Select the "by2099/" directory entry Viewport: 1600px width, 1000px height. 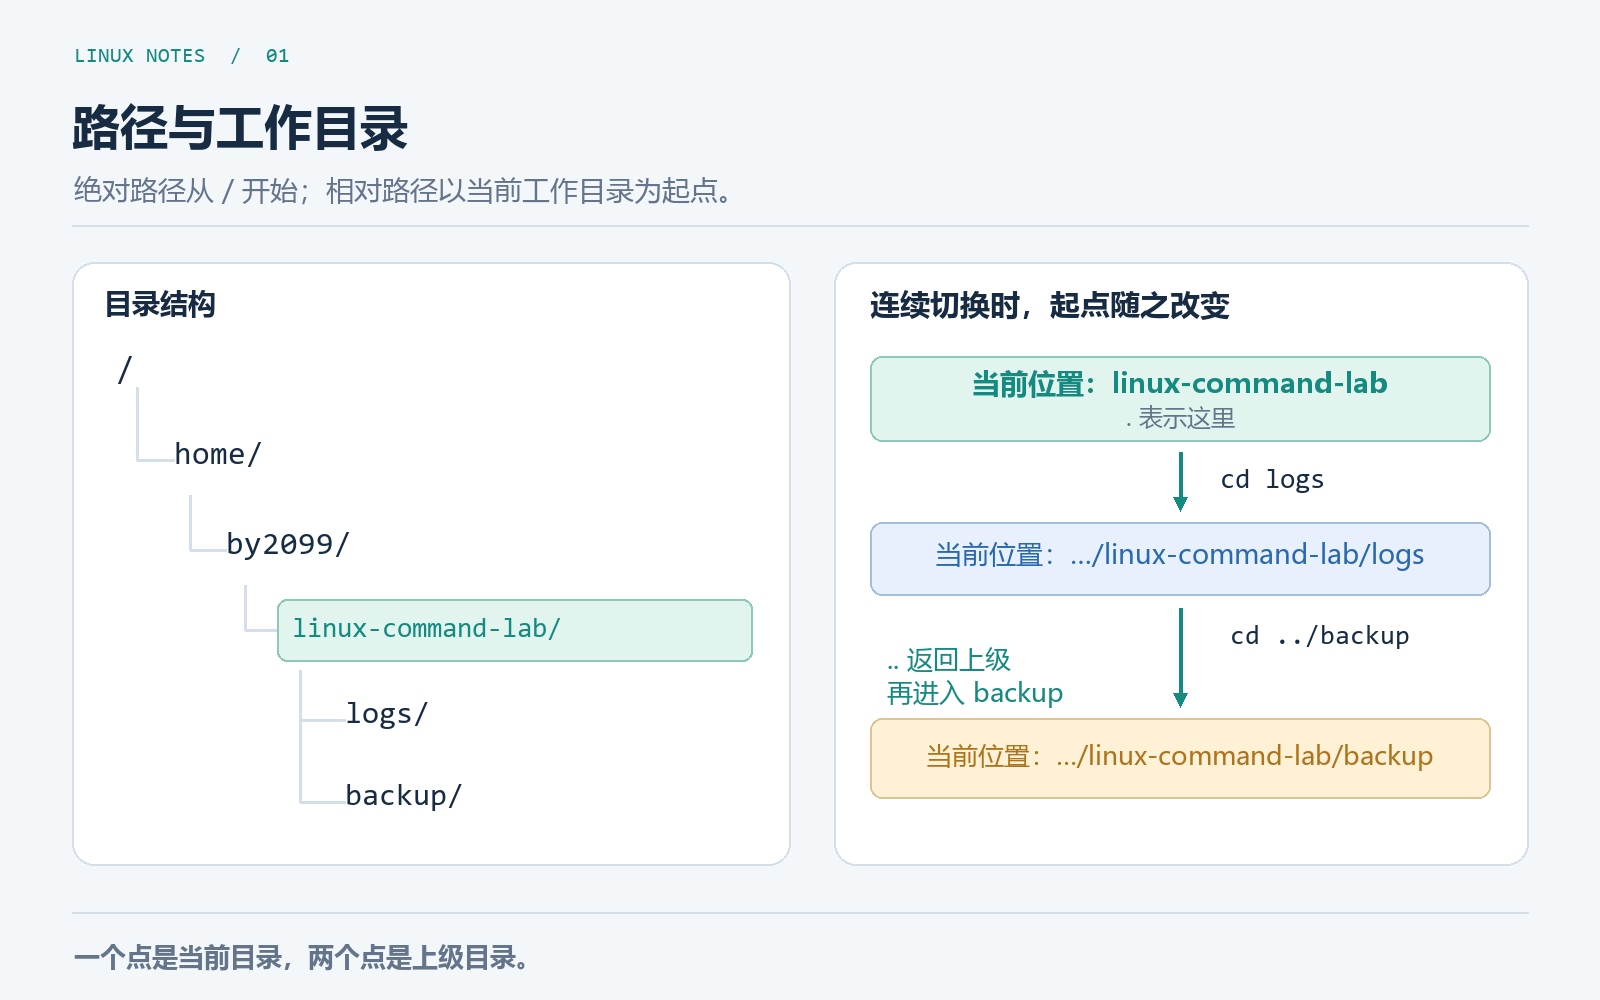coord(288,544)
